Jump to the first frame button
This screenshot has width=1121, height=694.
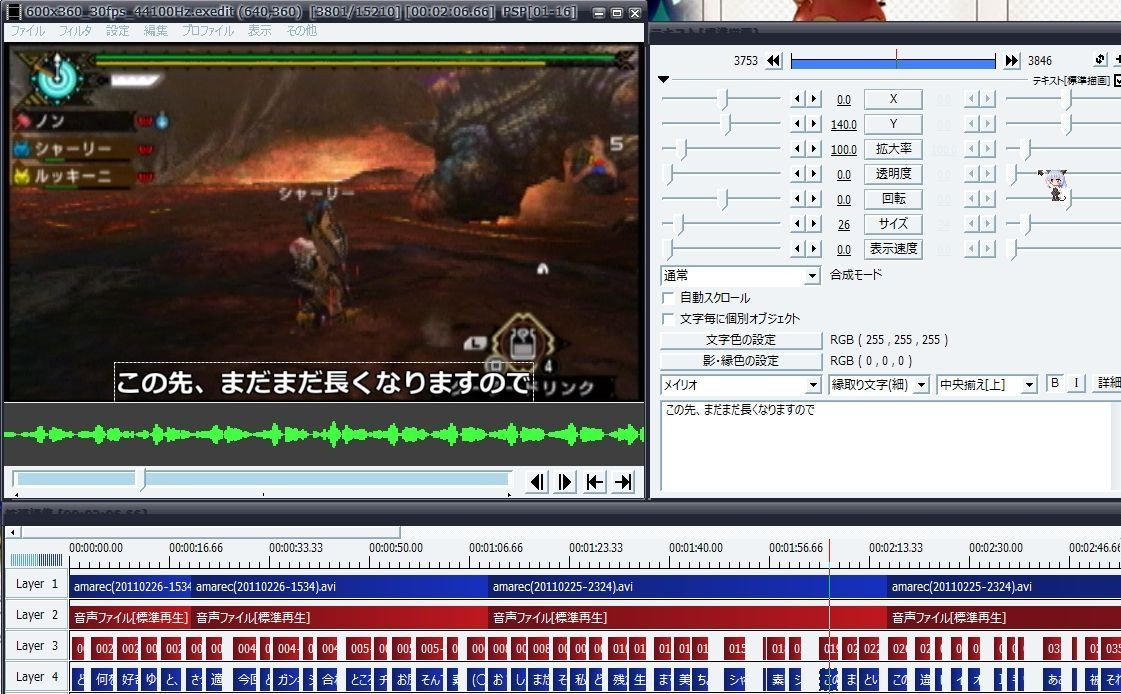tap(595, 482)
